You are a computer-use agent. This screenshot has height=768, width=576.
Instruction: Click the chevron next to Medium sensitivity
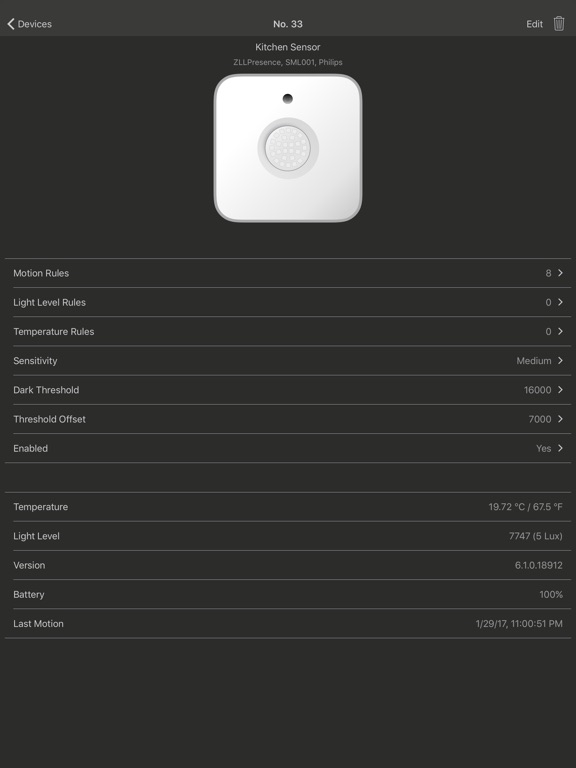pos(560,361)
